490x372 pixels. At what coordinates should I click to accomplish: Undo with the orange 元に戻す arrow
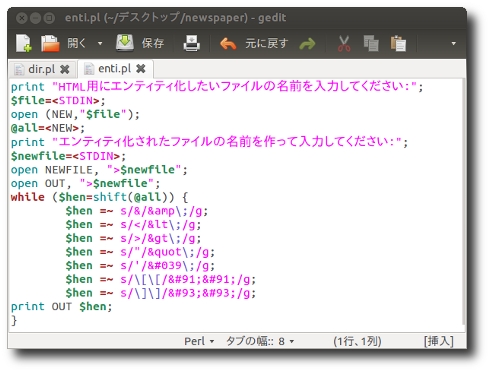(228, 44)
